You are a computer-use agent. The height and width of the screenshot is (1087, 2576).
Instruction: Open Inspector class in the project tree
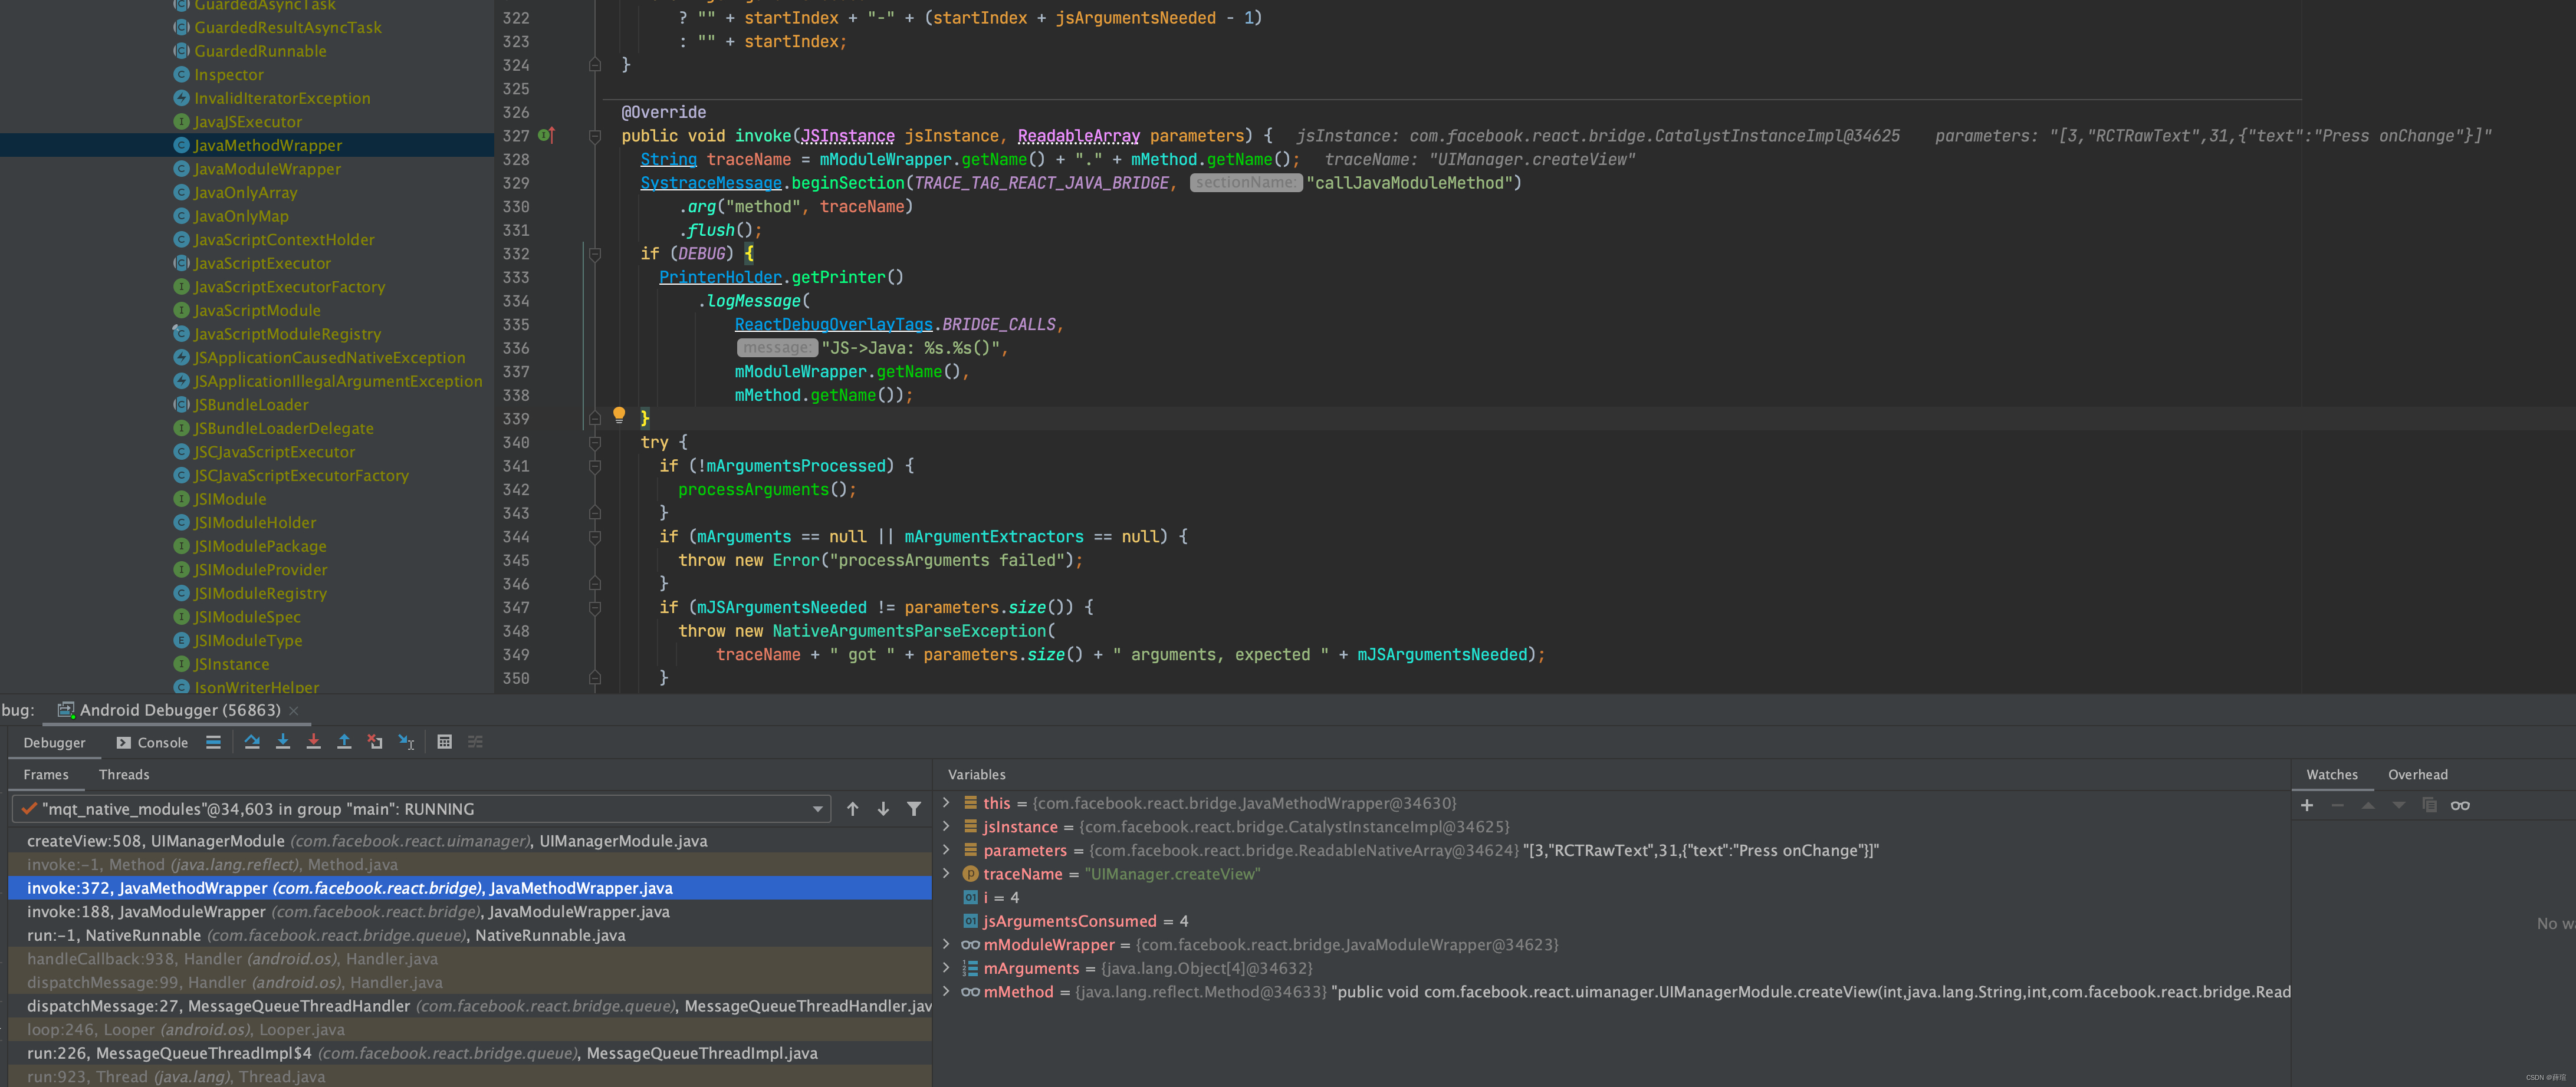229,75
